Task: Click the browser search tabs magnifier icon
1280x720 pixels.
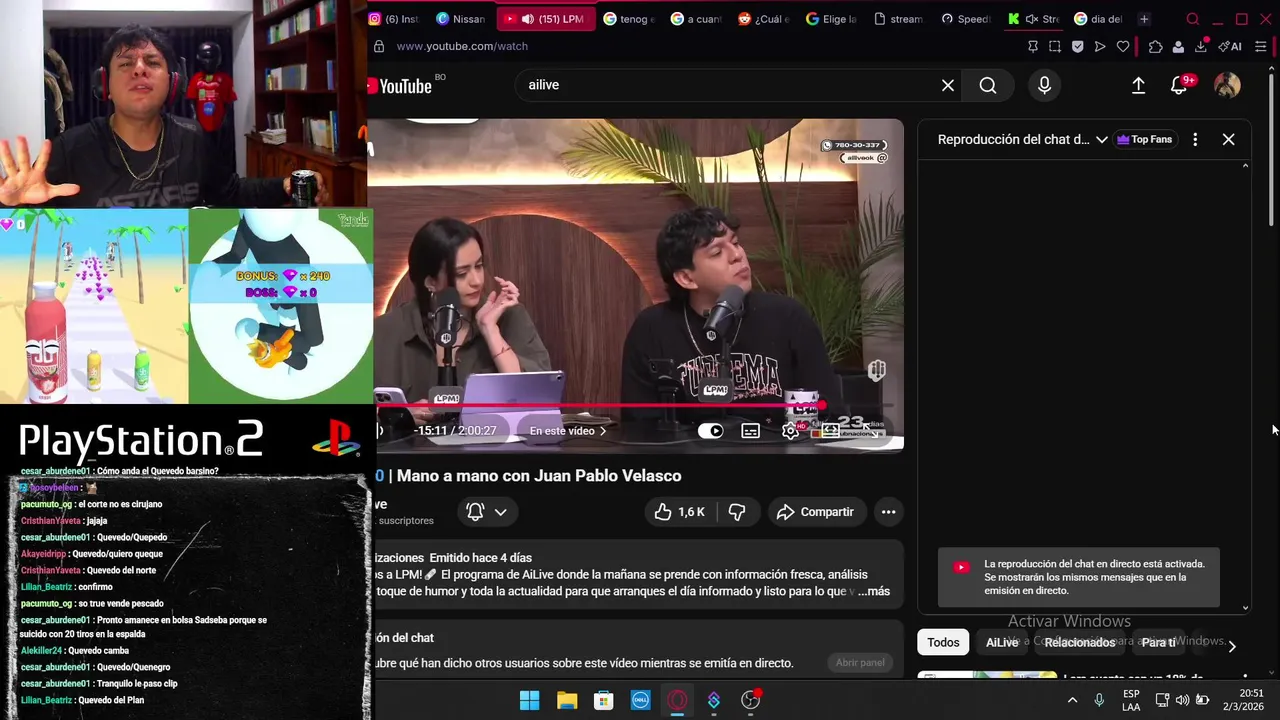Action: click(1192, 19)
